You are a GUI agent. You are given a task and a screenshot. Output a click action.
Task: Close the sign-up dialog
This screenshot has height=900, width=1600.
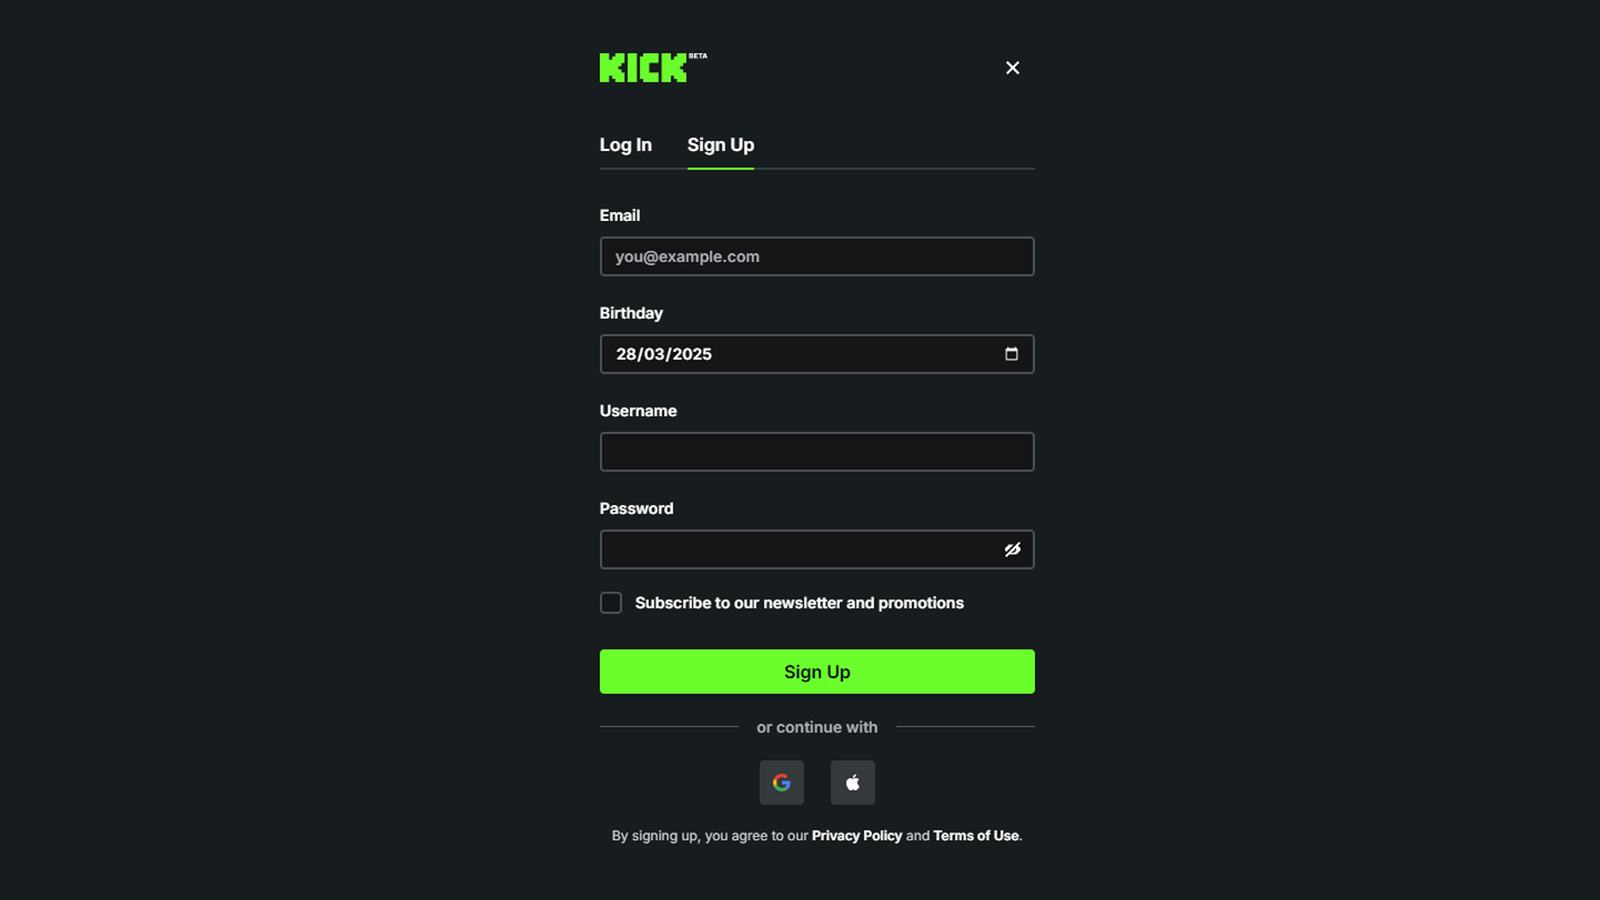pos(1012,67)
